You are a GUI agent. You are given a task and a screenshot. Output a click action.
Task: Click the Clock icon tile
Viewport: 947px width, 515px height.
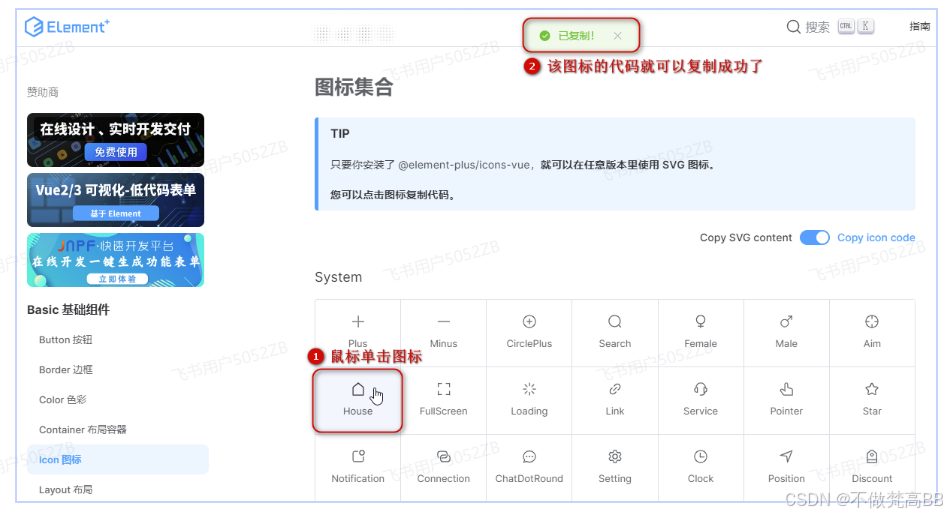[701, 467]
